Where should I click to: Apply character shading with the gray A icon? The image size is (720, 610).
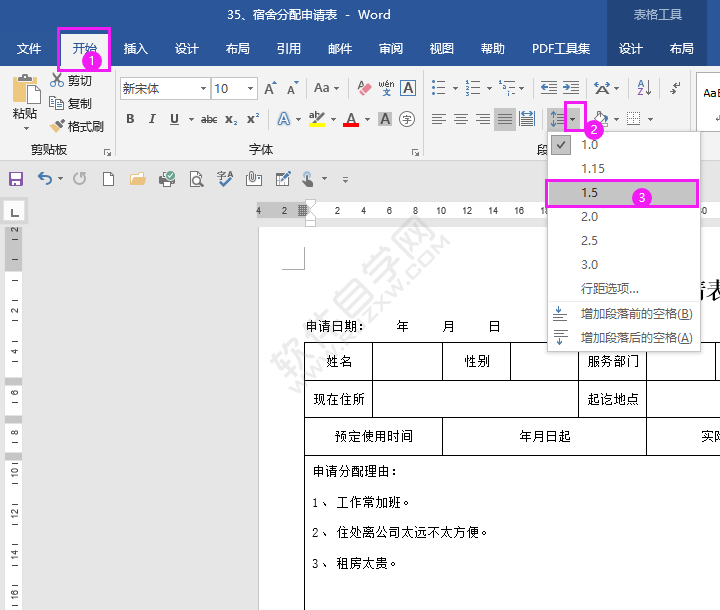point(385,119)
